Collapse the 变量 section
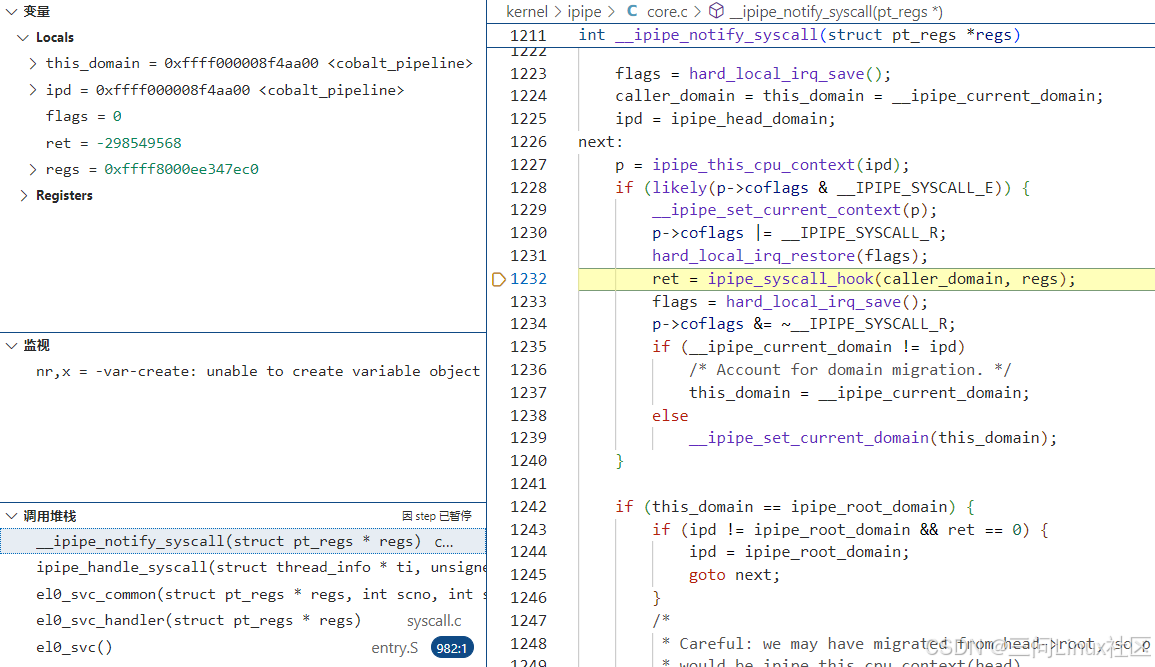 [11, 12]
